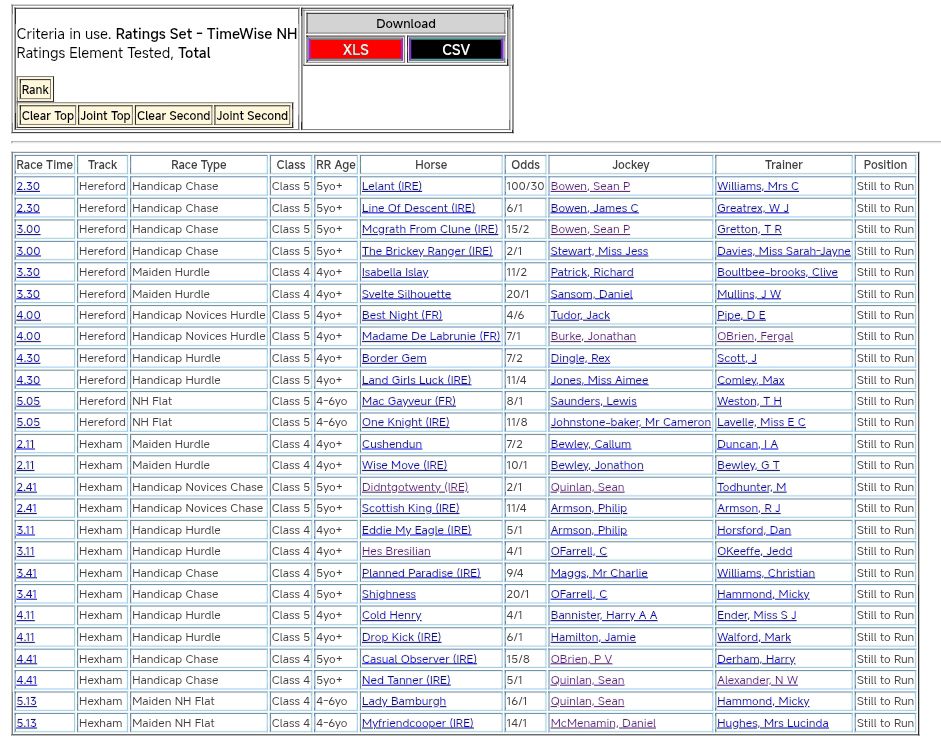Click the Clear Second button
The width and height of the screenshot is (941, 749).
tap(173, 116)
